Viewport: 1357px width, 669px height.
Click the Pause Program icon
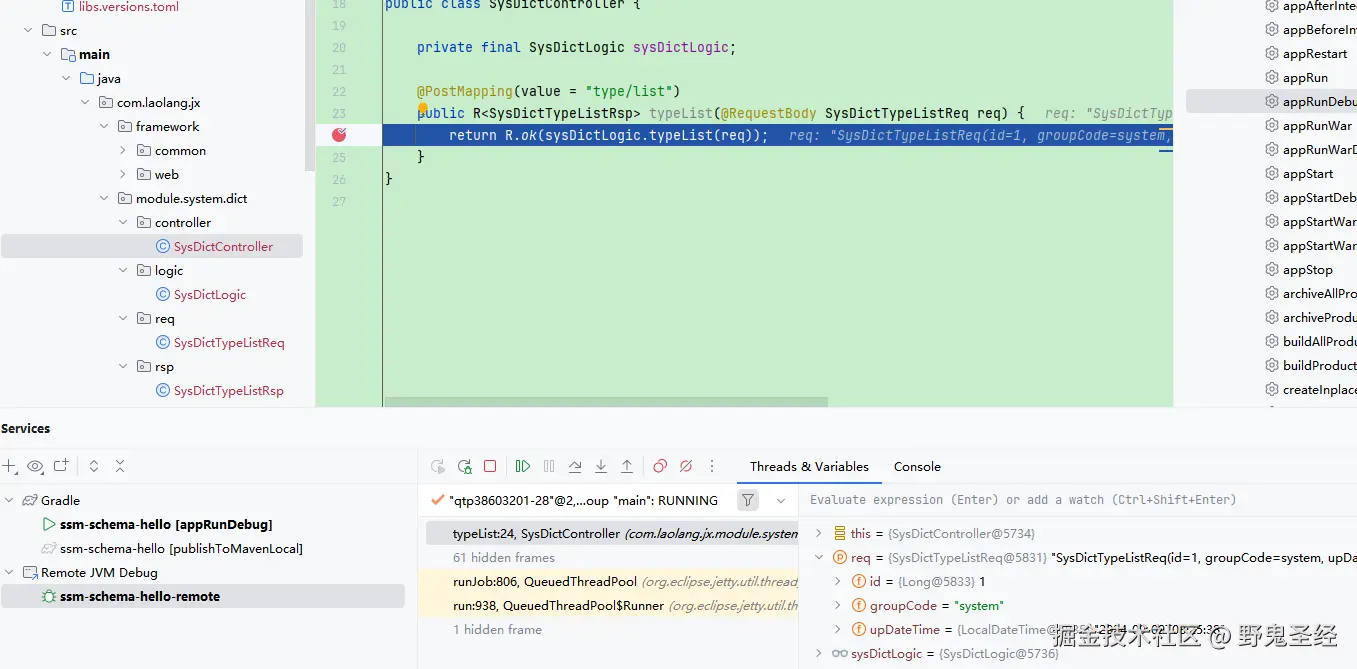pos(549,466)
